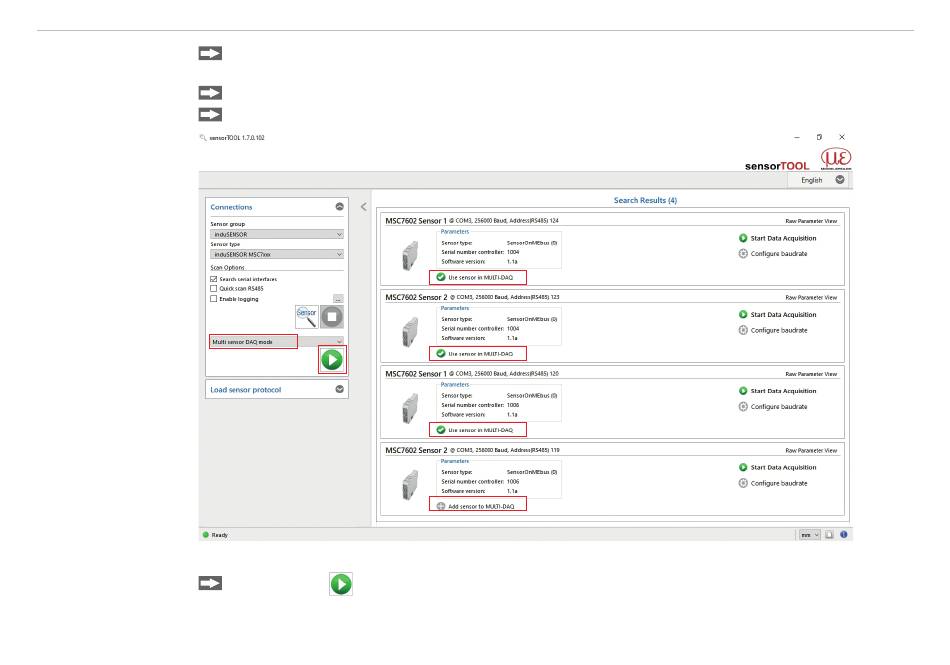Click the document icon in status bar

click(829, 535)
